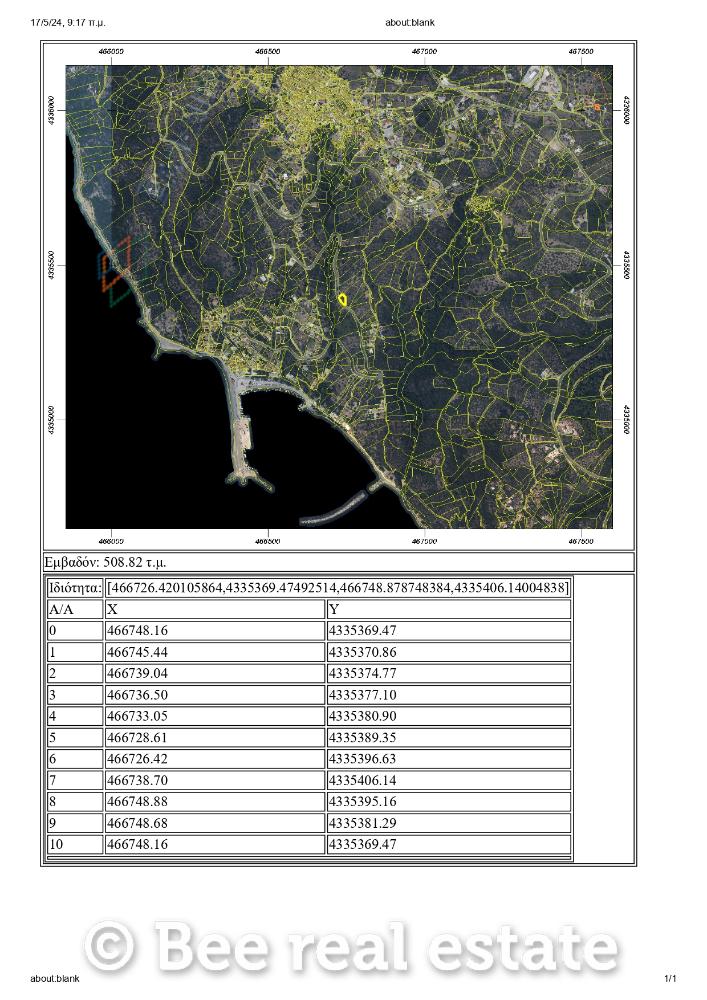Image resolution: width=707 pixels, height=1000 pixels.
Task: Select X value "466748.88"
Action: [x=138, y=802]
